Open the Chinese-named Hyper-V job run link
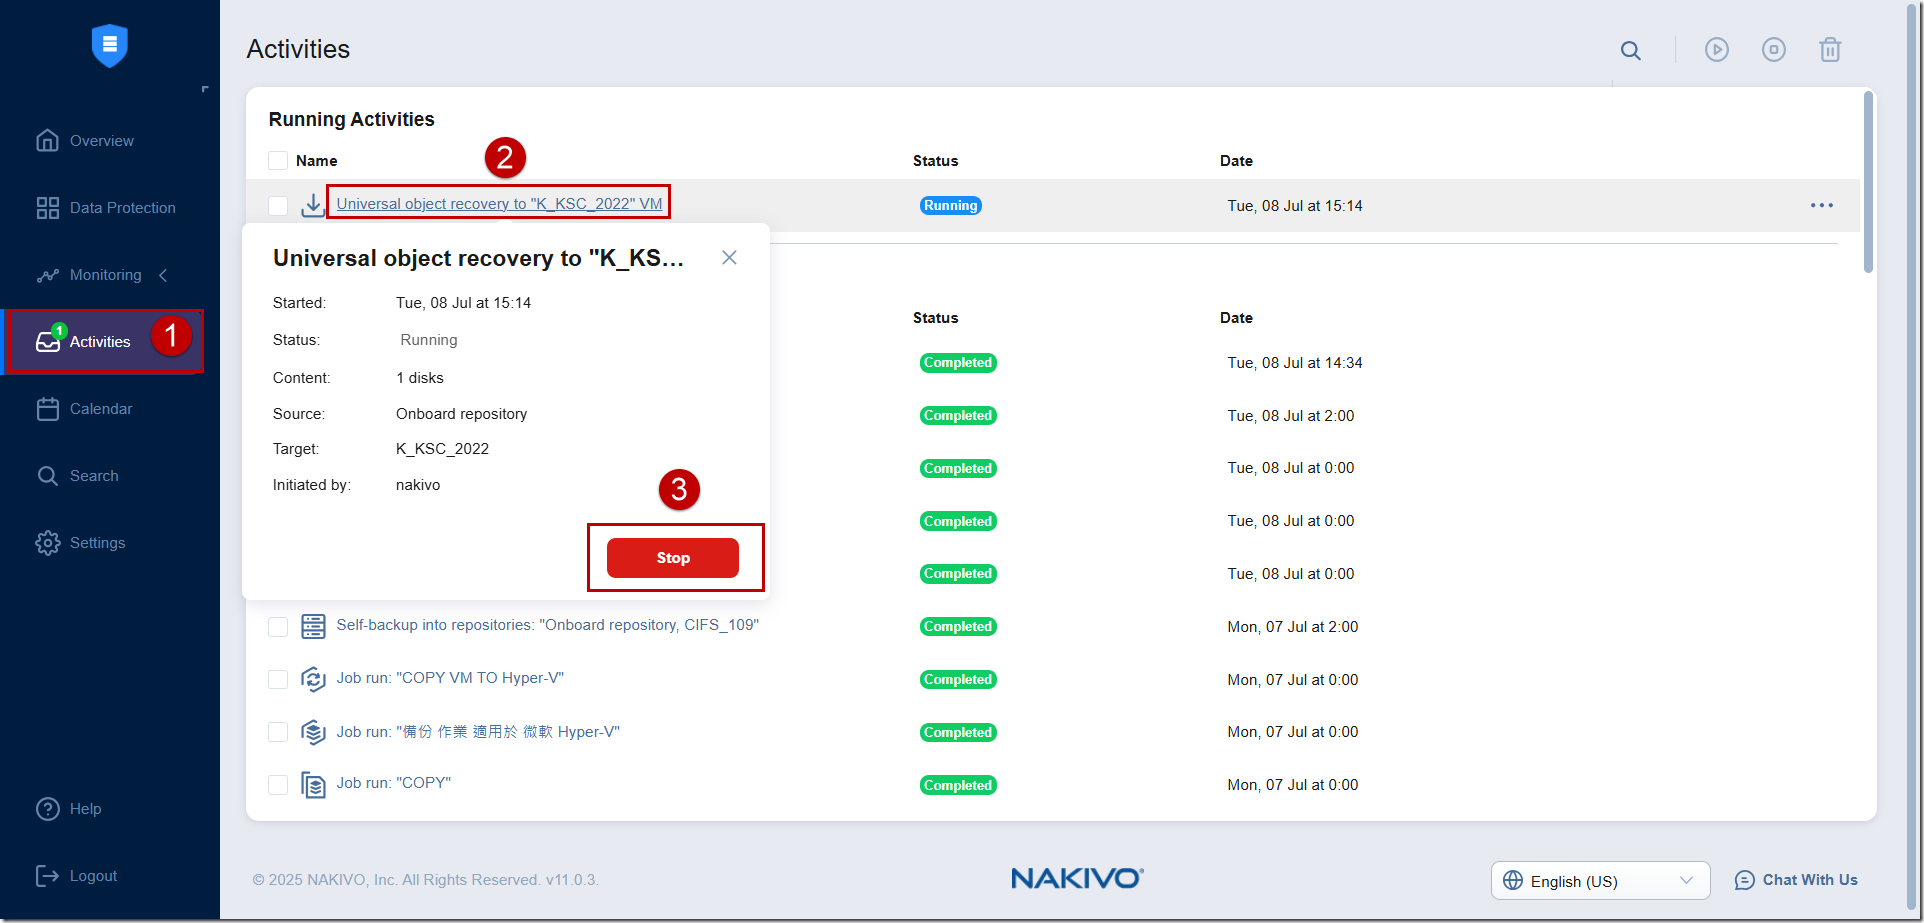This screenshot has width=1924, height=923. click(x=478, y=732)
